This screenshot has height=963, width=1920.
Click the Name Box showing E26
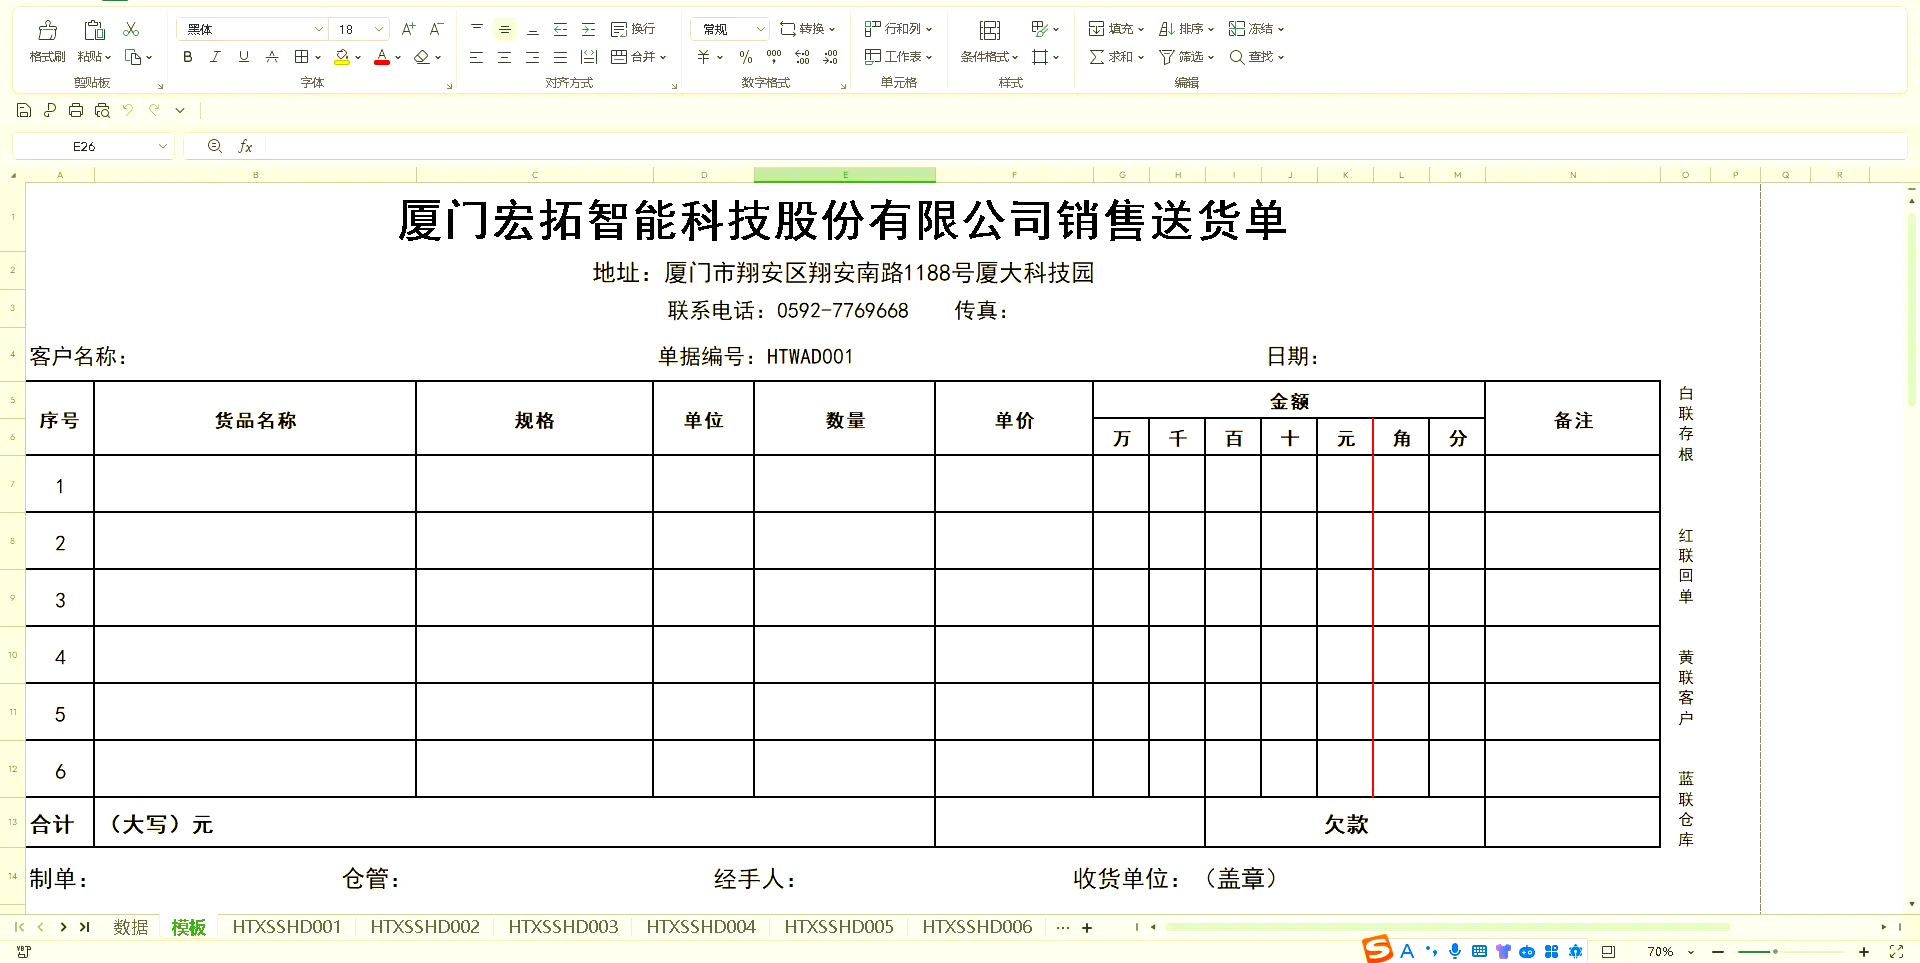(93, 146)
